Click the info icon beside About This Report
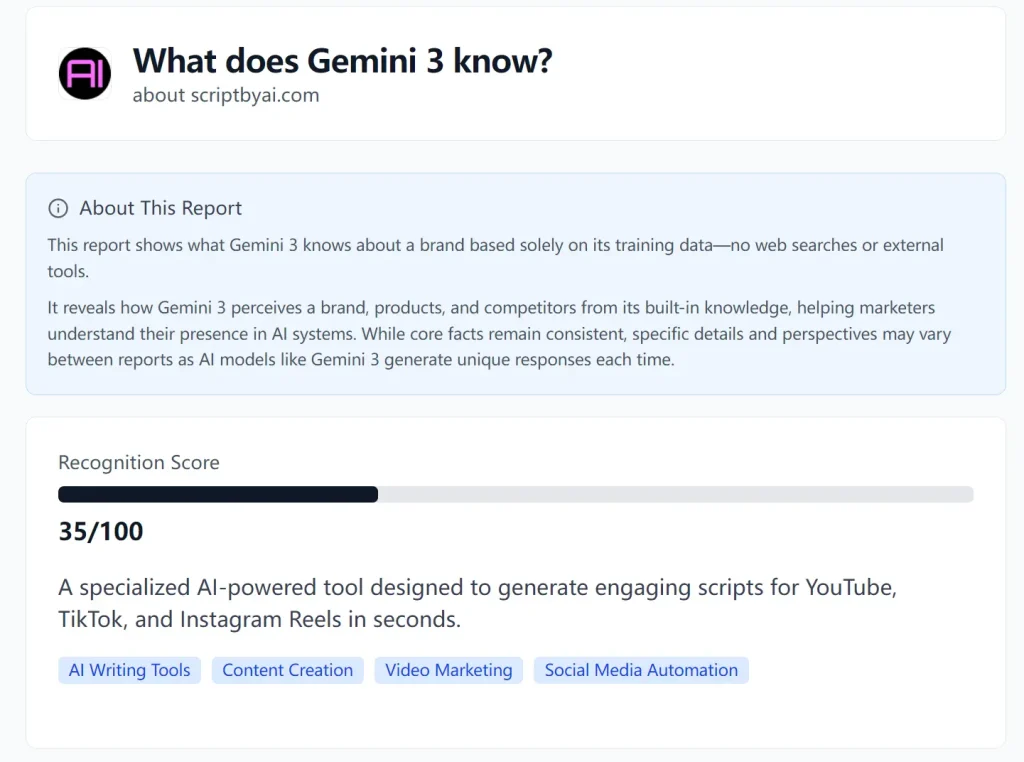The width and height of the screenshot is (1024, 762). (57, 207)
